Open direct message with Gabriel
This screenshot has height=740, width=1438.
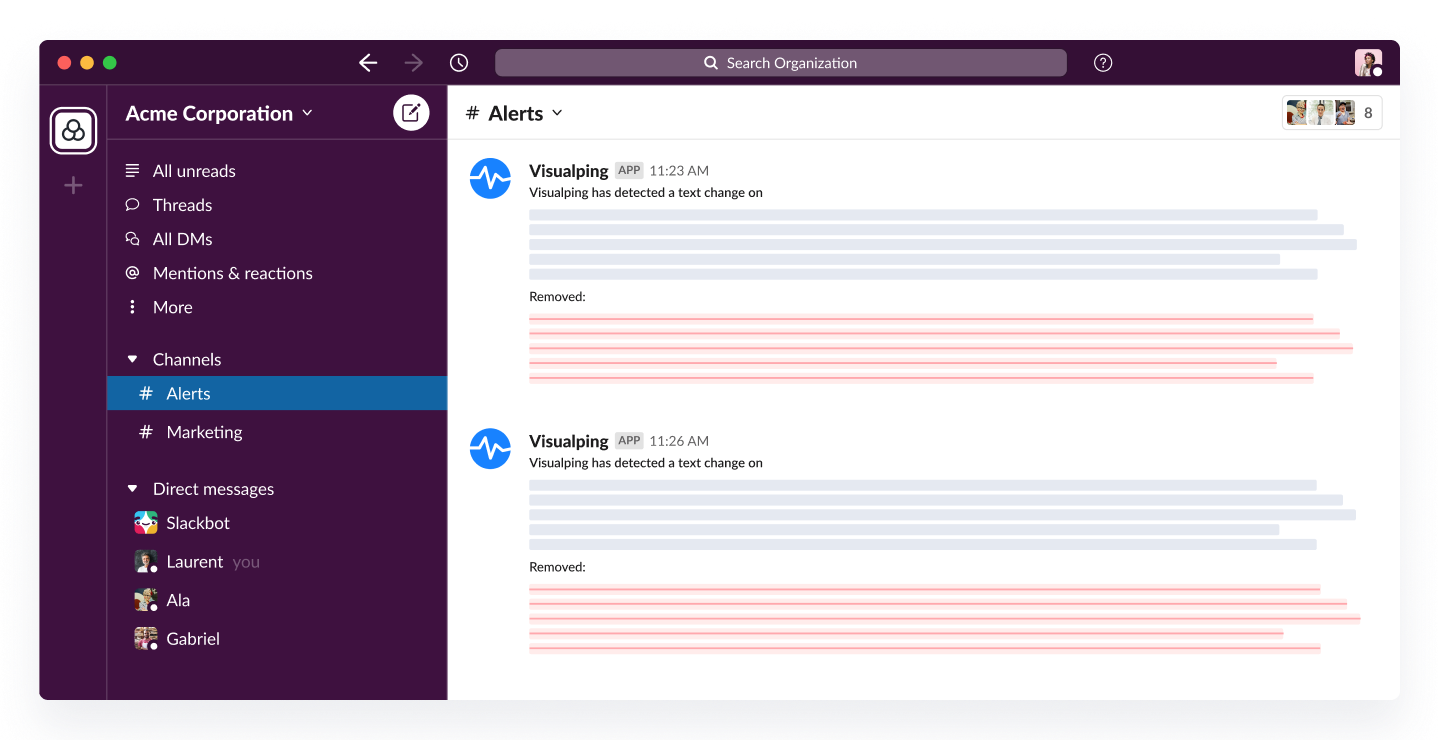tap(192, 638)
